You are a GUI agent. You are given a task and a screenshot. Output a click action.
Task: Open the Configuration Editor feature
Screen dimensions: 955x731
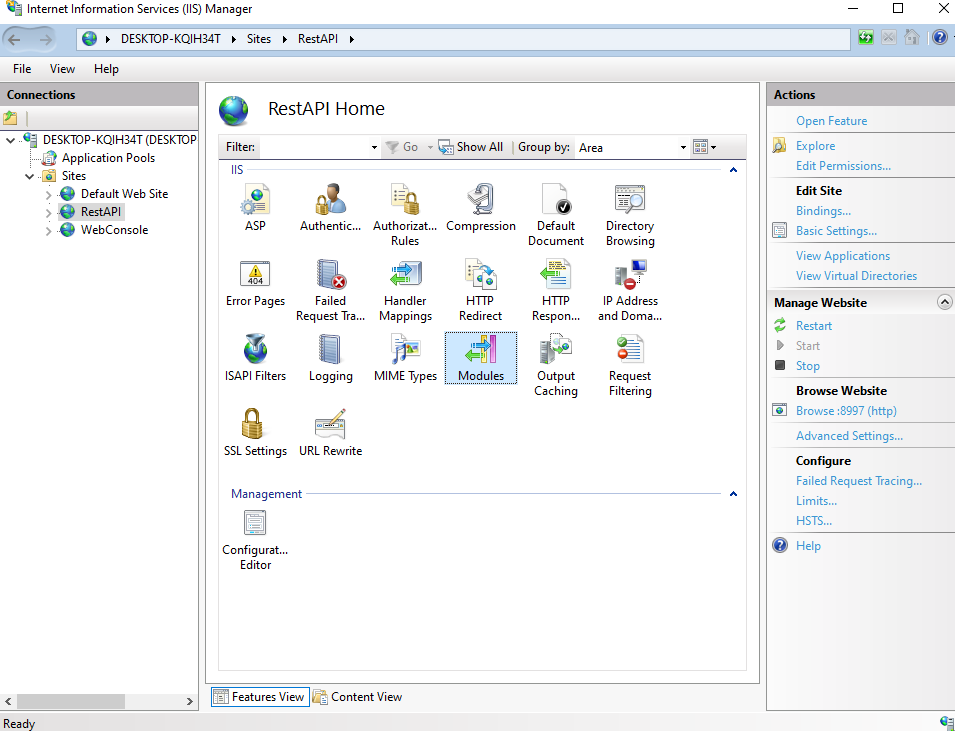[x=255, y=540]
